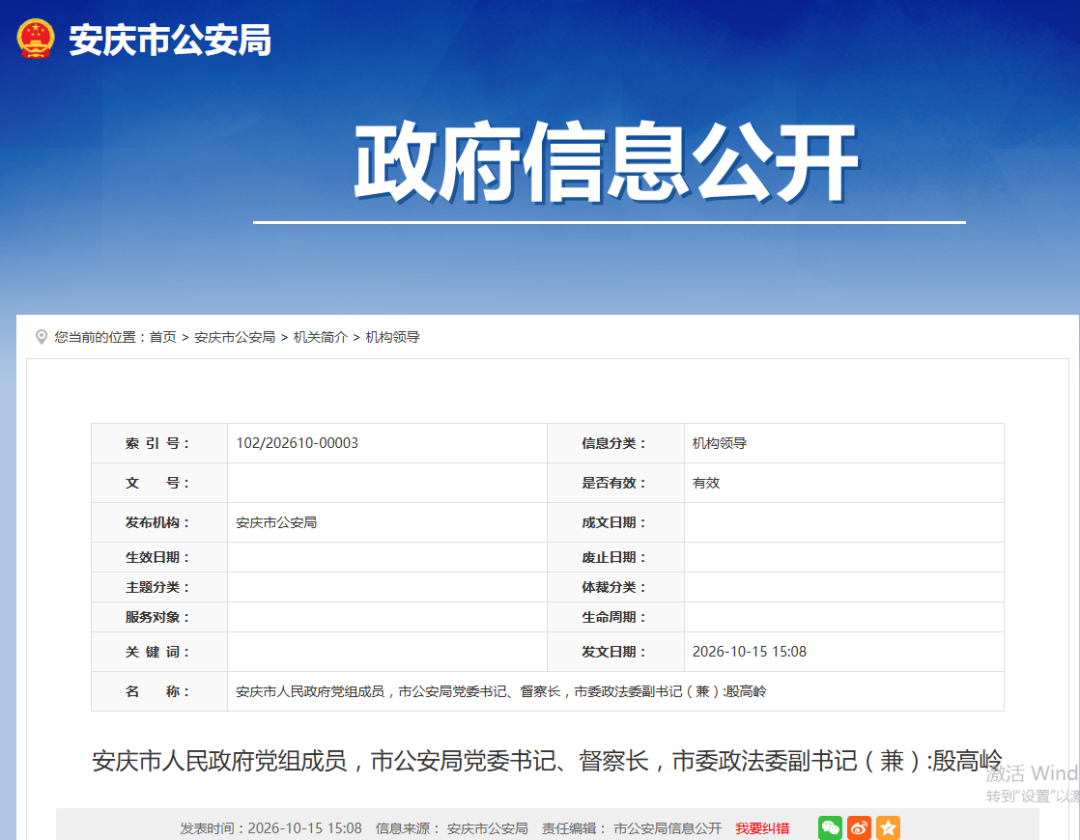Click the 有效 value cell
This screenshot has width=1080, height=840.
[844, 483]
